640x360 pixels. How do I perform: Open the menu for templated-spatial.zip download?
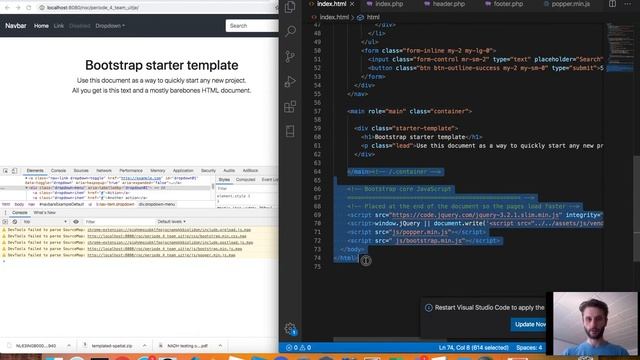pos(144,346)
